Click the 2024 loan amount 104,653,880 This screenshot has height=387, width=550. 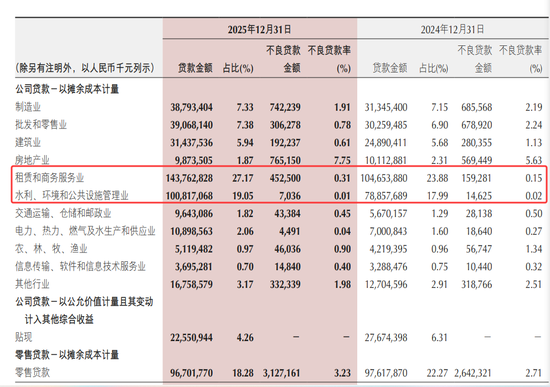click(x=384, y=178)
